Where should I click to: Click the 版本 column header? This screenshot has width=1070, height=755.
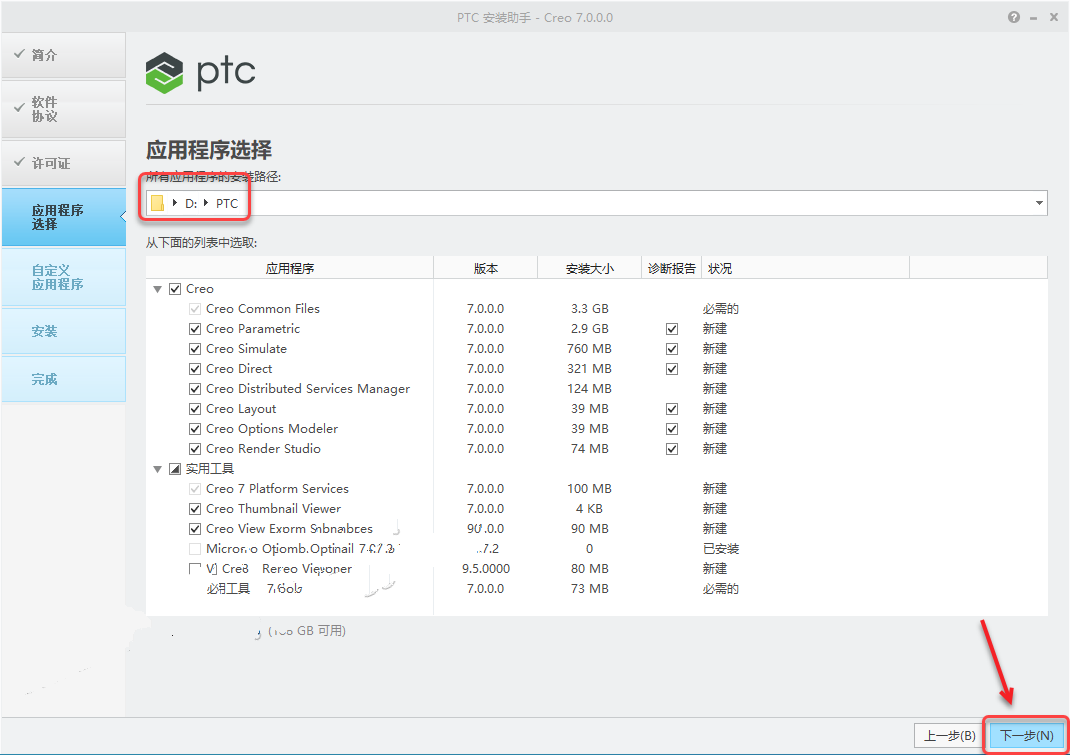(x=486, y=268)
